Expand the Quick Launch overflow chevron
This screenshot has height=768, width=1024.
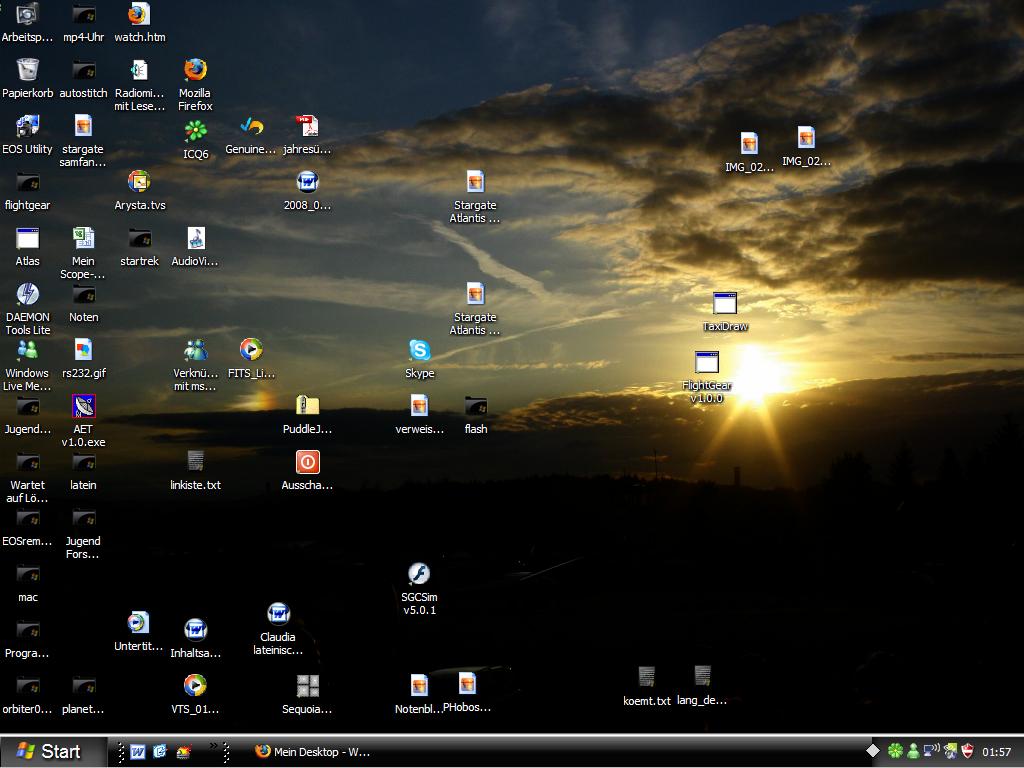click(x=213, y=746)
